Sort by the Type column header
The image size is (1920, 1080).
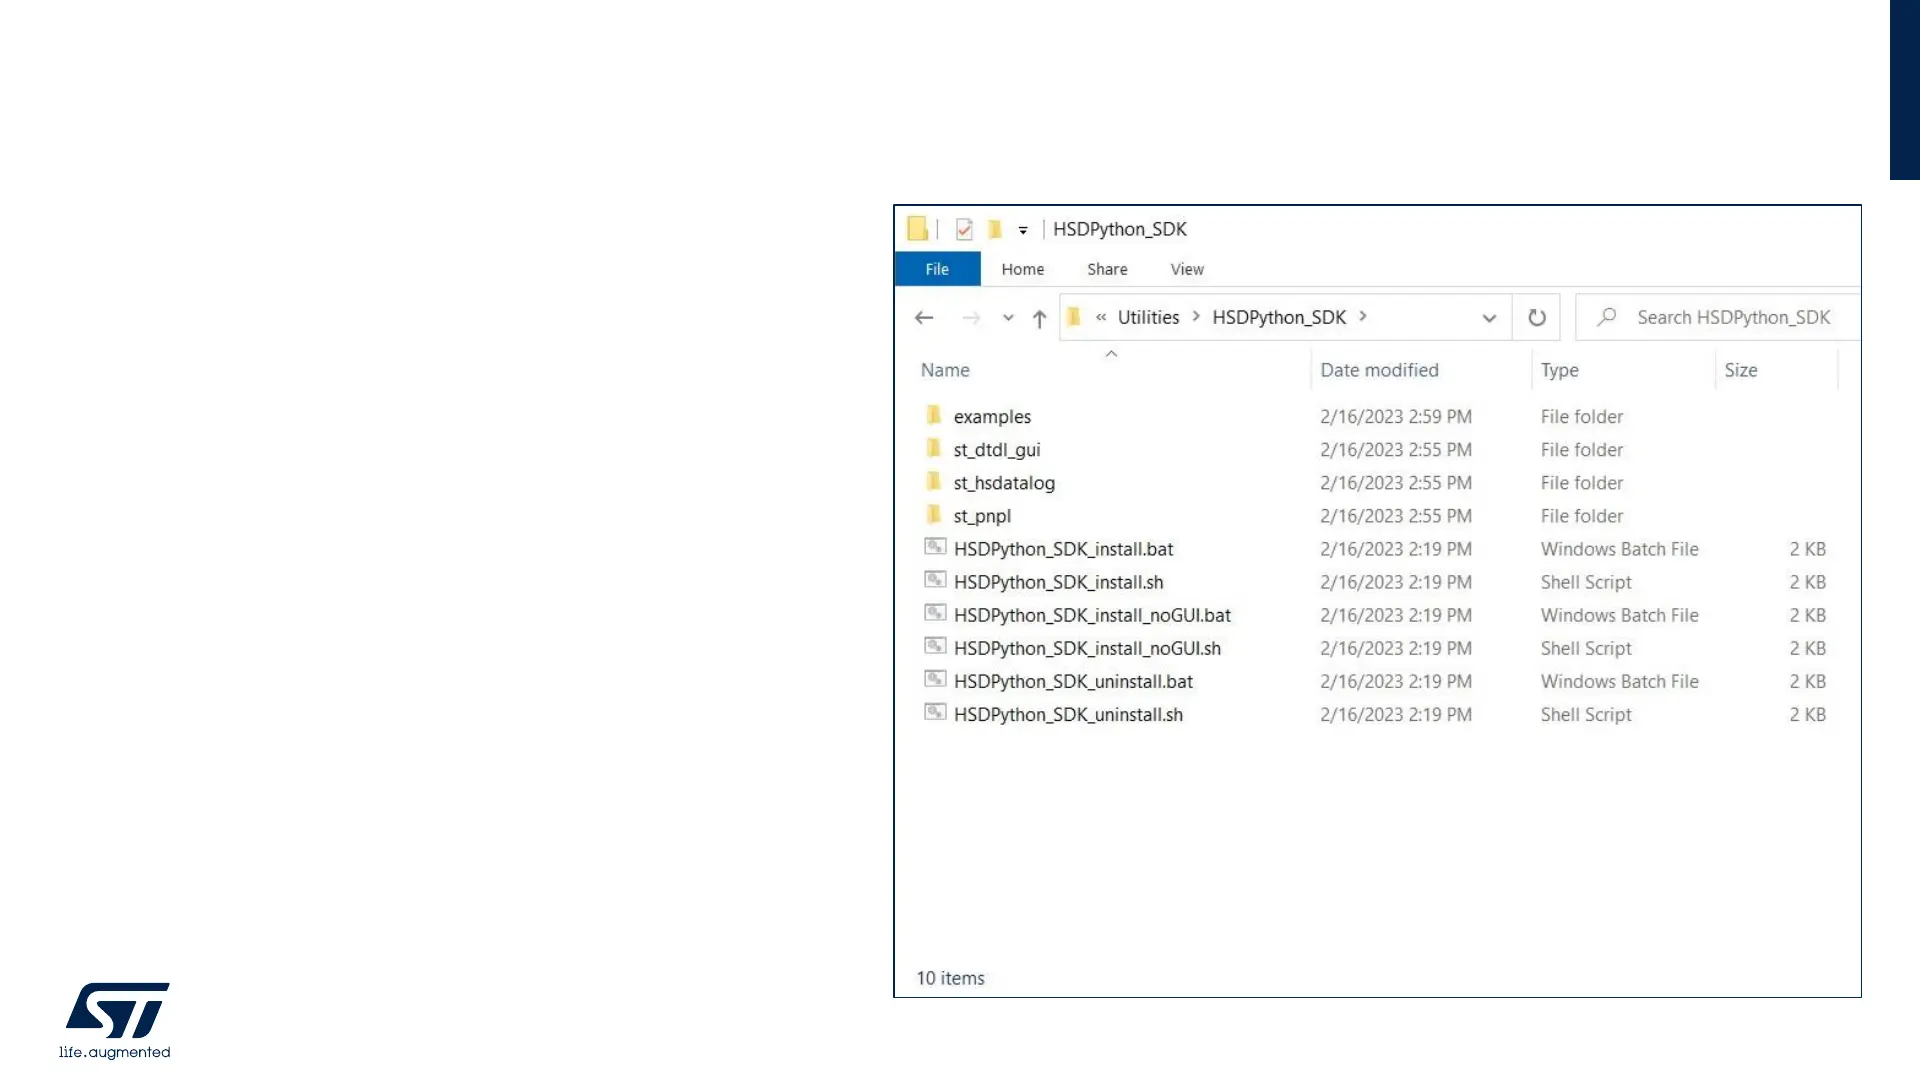pyautogui.click(x=1559, y=370)
